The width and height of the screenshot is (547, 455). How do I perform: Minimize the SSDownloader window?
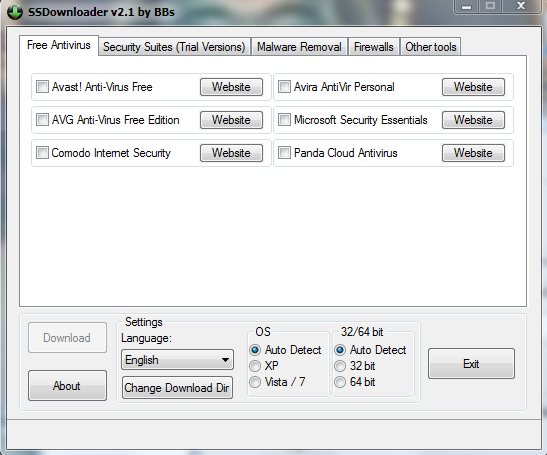pyautogui.click(x=466, y=6)
